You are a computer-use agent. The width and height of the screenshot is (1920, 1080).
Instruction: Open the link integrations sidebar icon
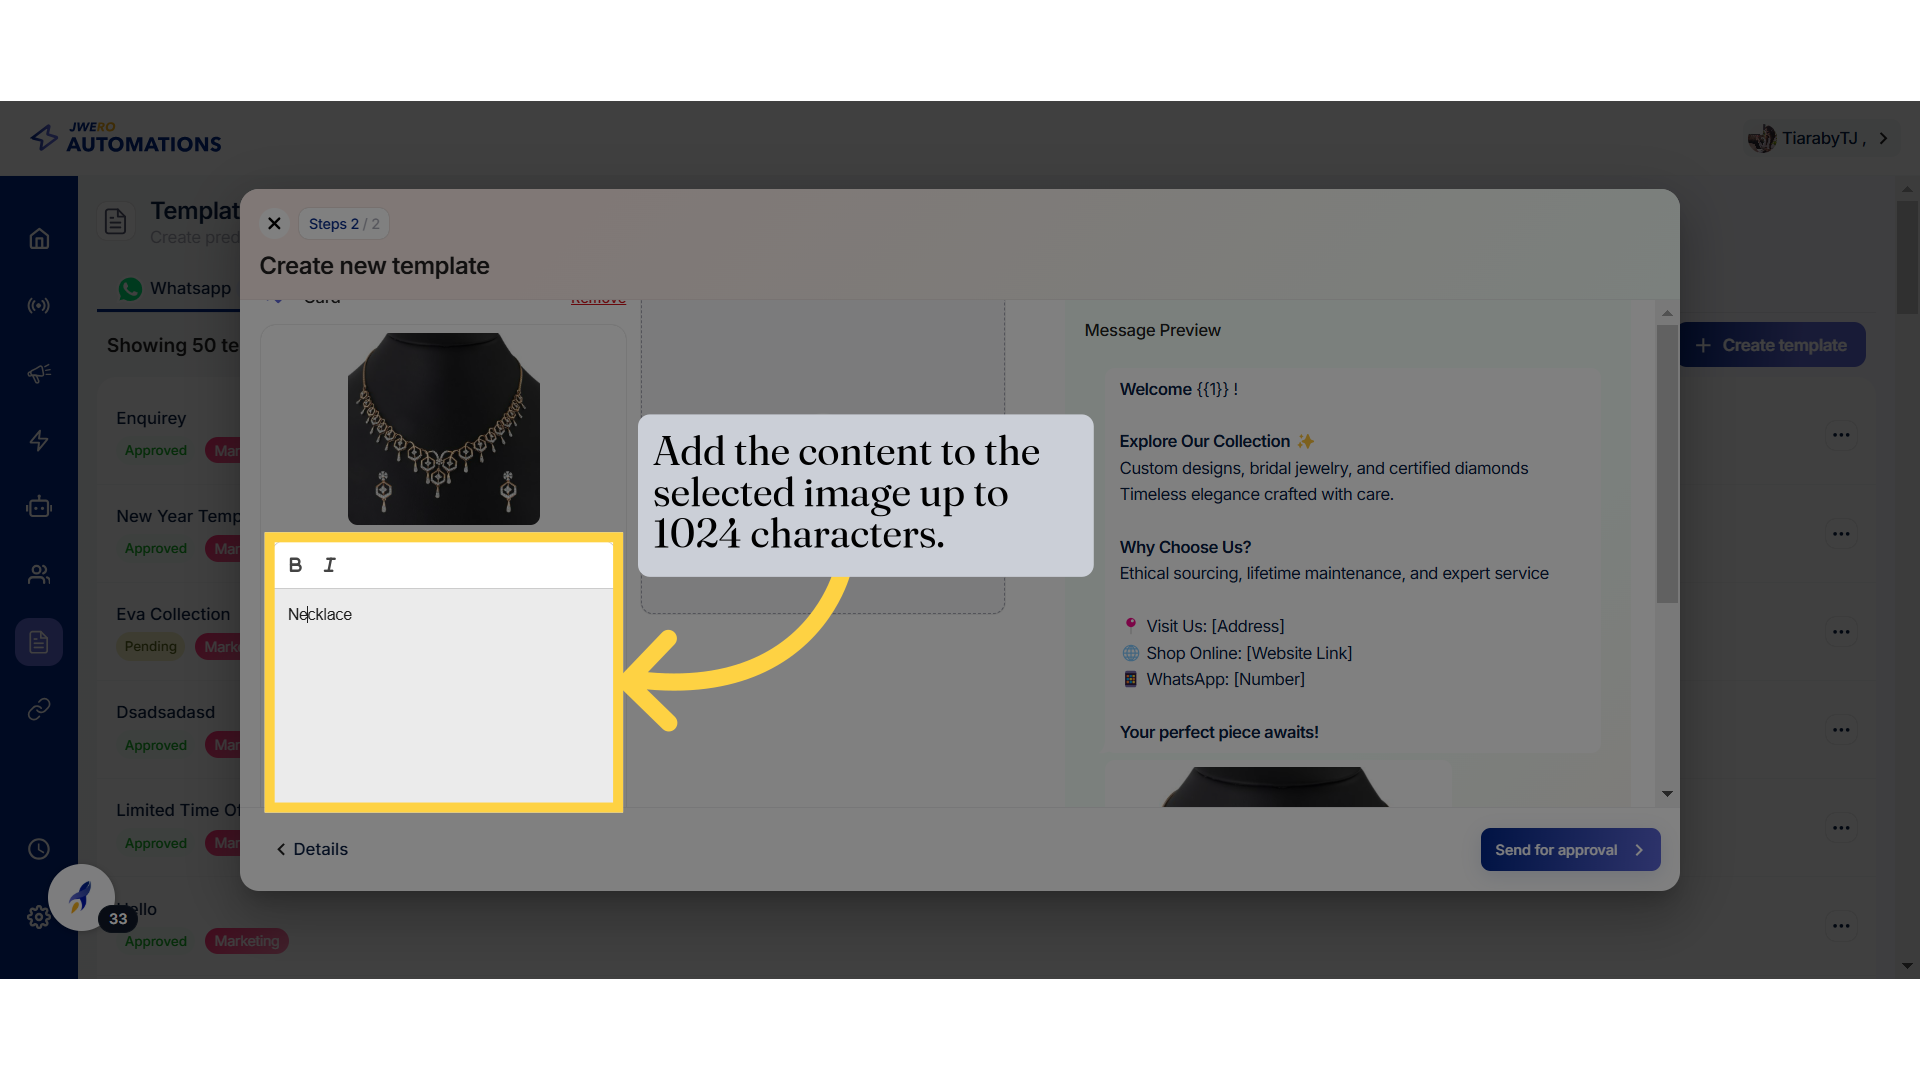tap(39, 709)
